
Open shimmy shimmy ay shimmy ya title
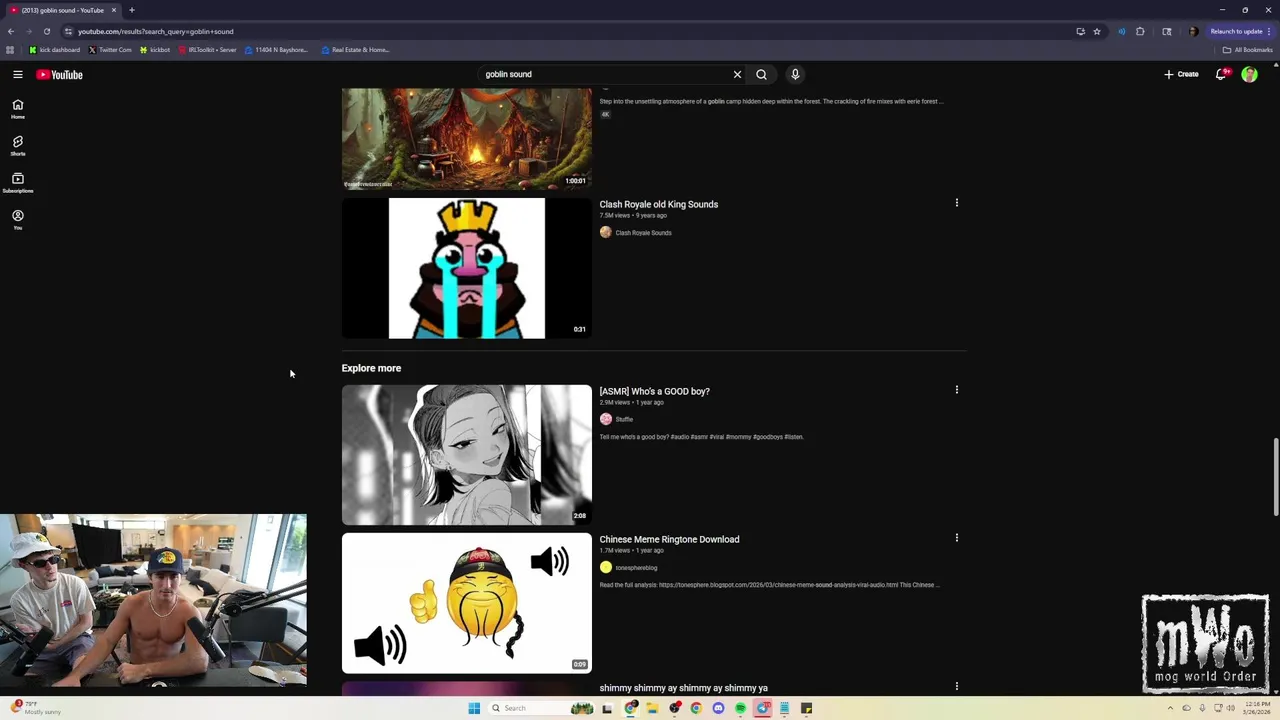683,688
